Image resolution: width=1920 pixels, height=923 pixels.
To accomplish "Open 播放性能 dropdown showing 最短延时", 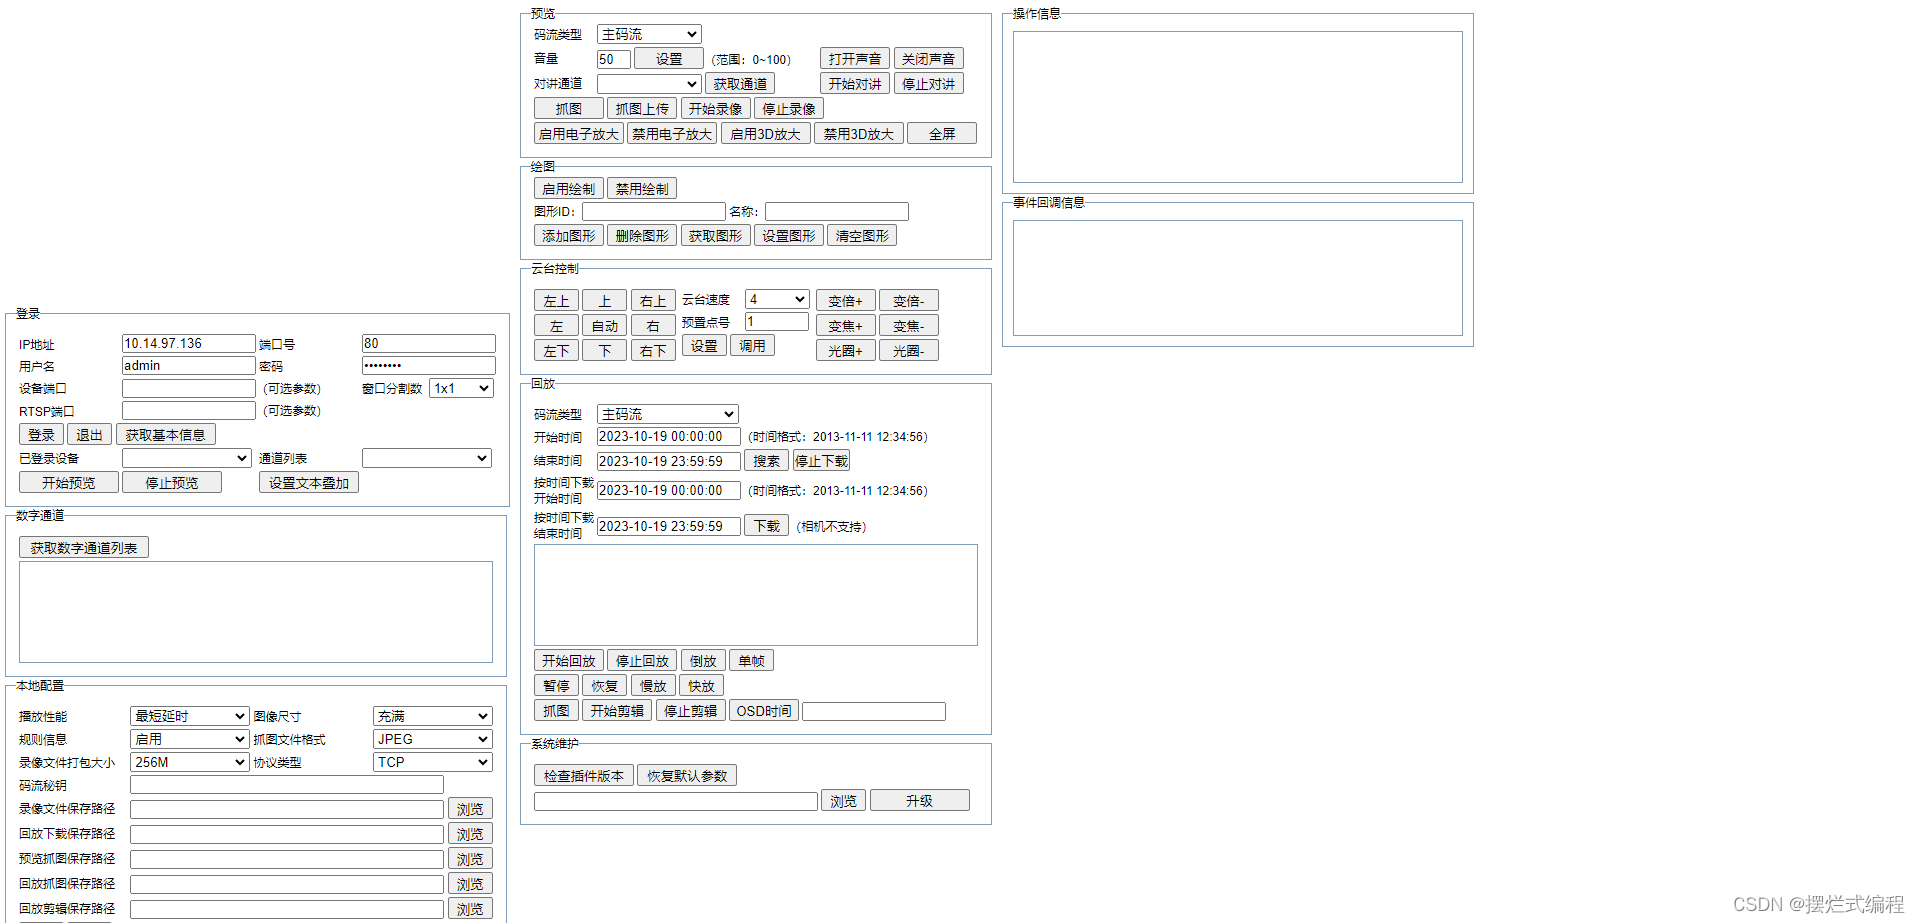I will pos(189,716).
